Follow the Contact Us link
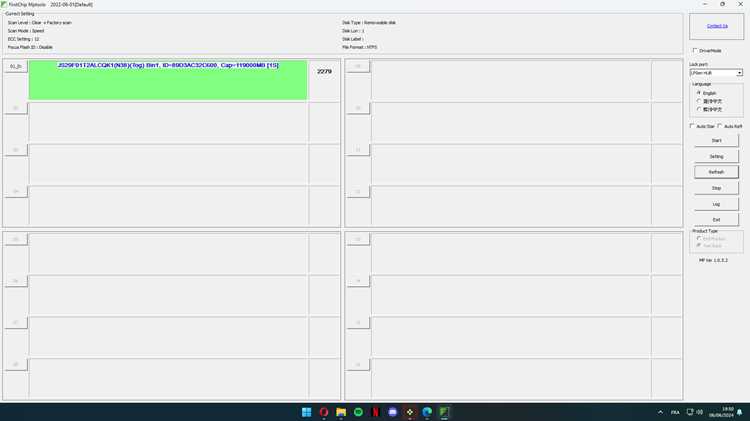The height and width of the screenshot is (421, 750). [717, 26]
